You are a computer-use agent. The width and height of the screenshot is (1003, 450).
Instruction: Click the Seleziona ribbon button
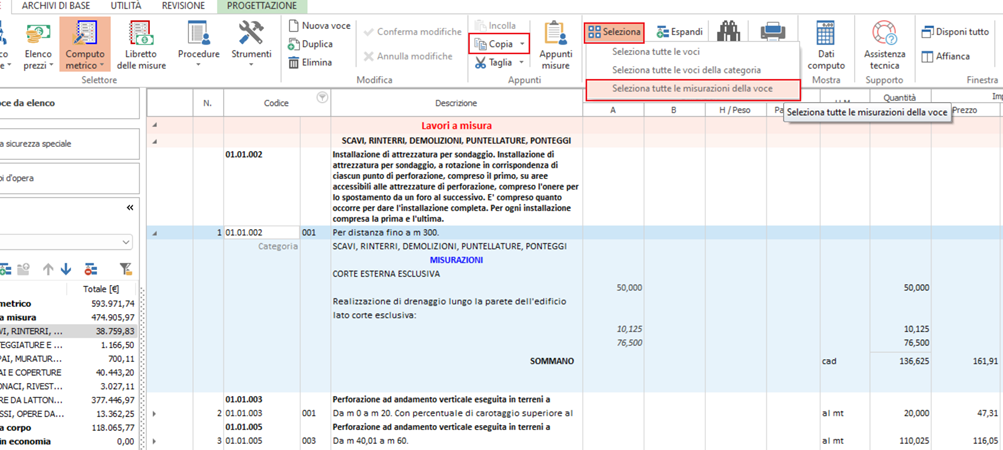click(x=614, y=31)
